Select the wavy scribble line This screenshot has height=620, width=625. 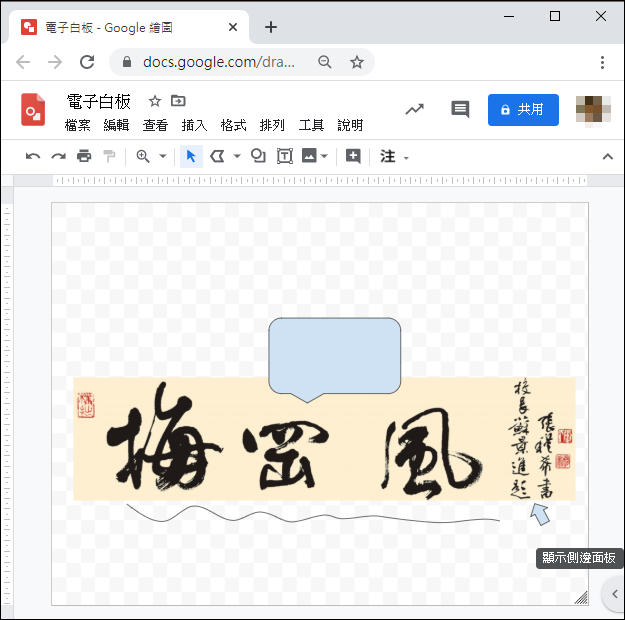click(313, 513)
